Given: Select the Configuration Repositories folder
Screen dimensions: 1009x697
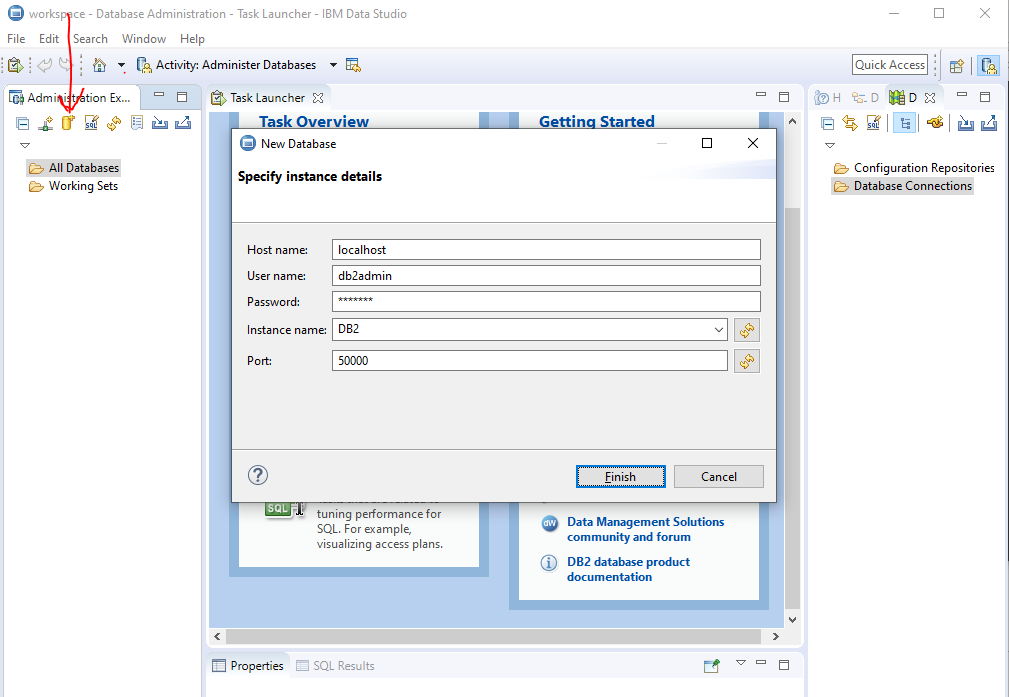Looking at the screenshot, I should (x=914, y=168).
